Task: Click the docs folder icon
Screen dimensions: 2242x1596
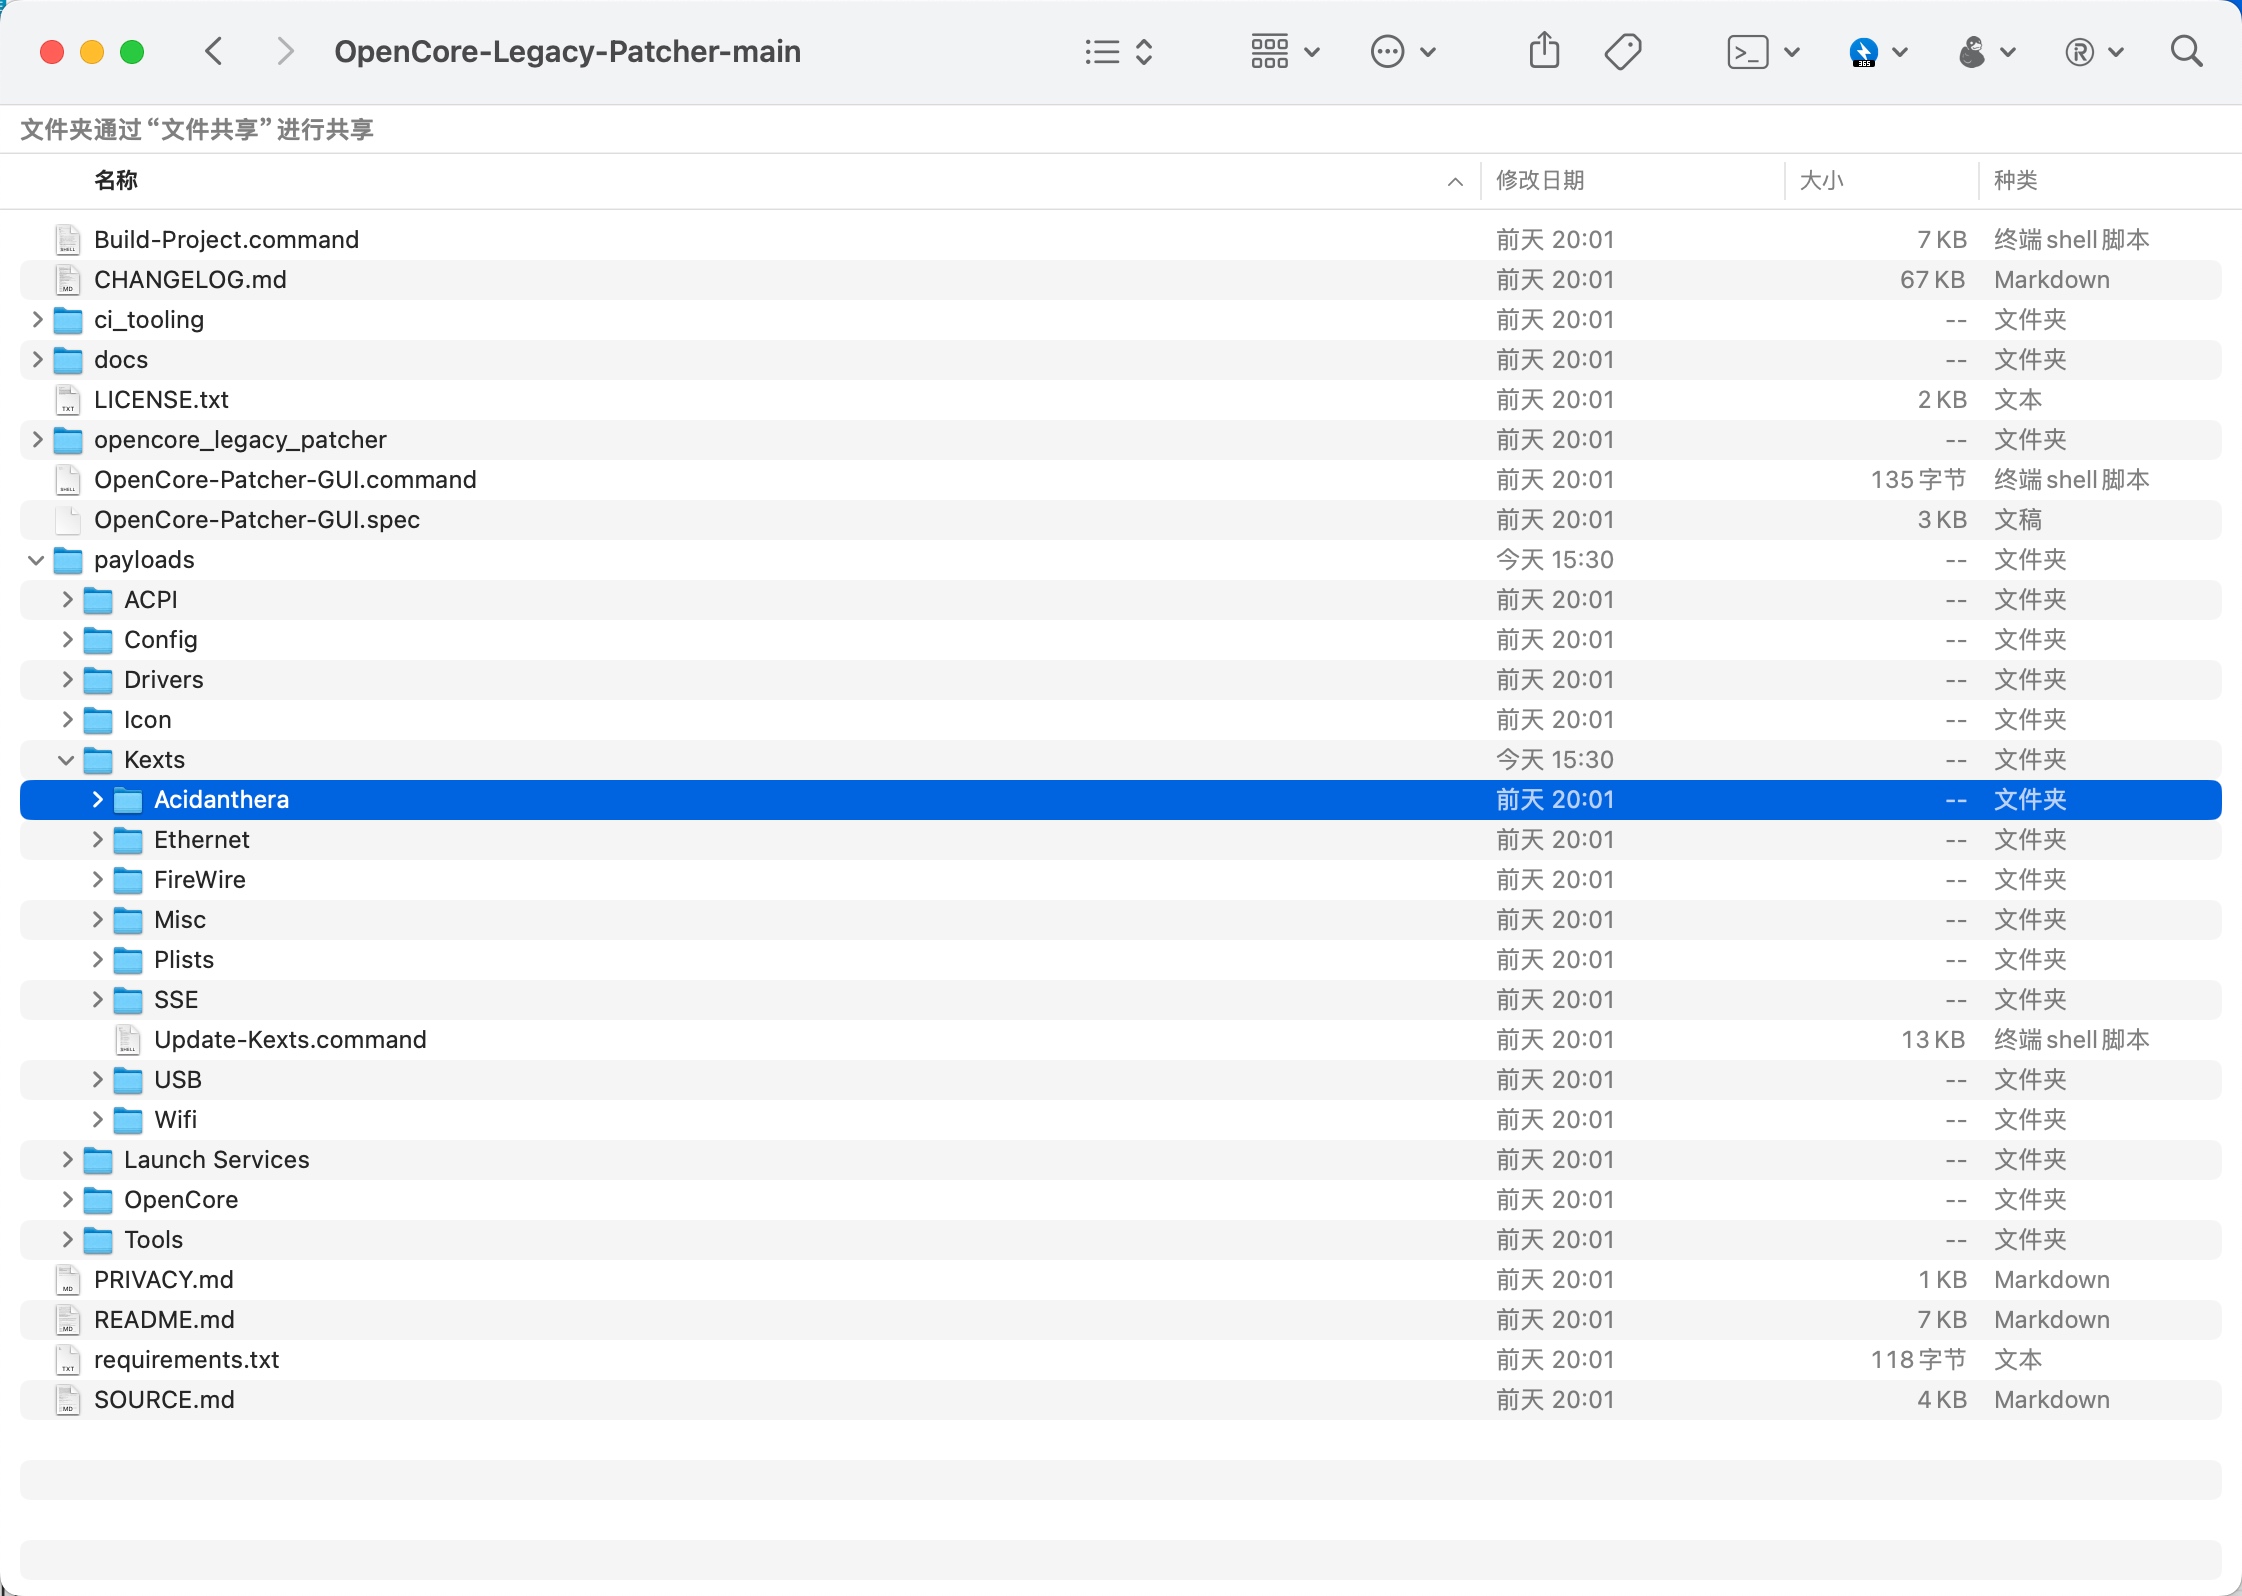Action: point(68,360)
